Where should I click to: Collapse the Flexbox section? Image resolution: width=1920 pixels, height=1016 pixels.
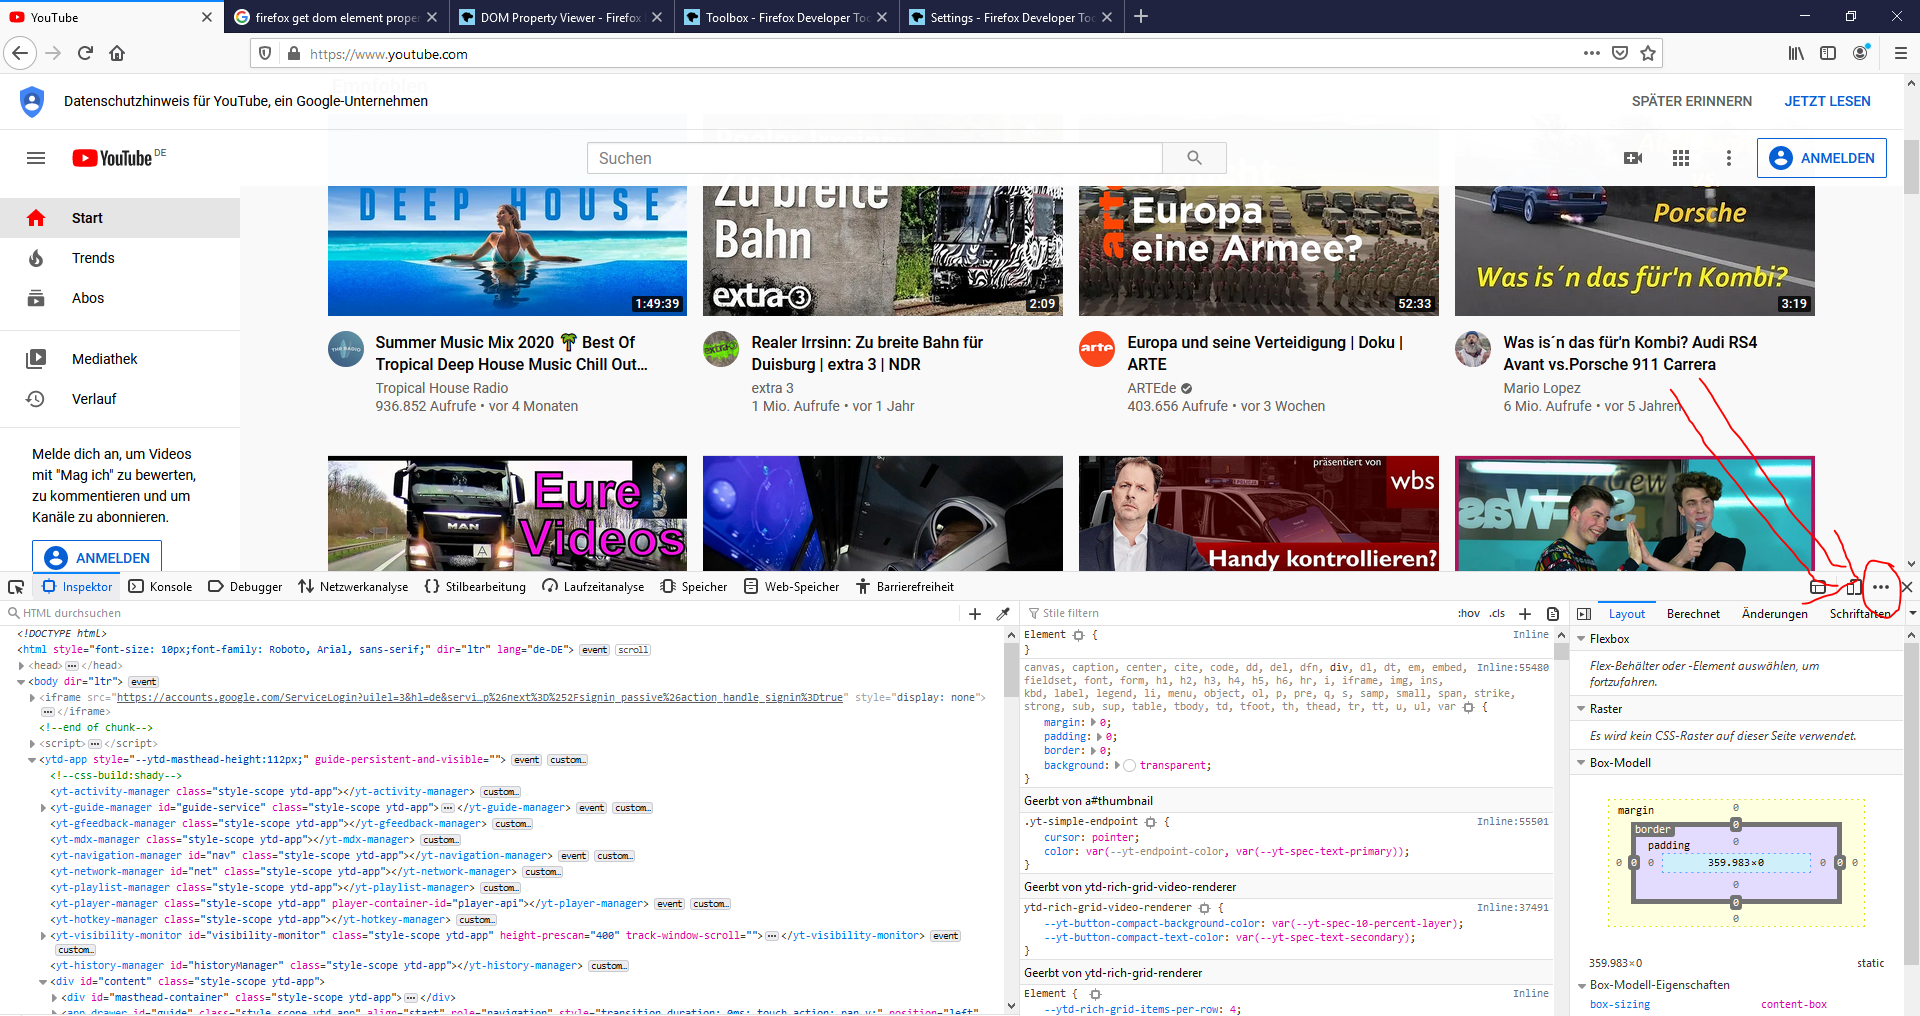click(x=1581, y=639)
